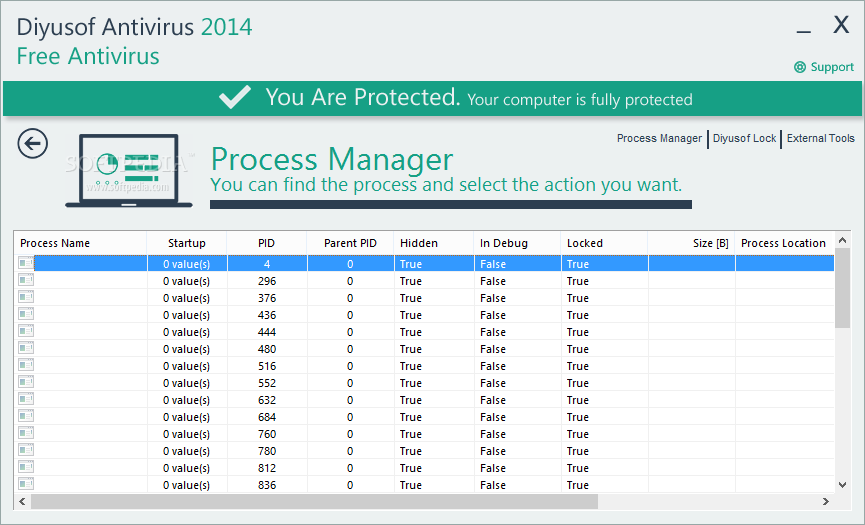Screen dimensions: 865x525
Task: Switch to the Diyusof Lock tab
Action: tap(744, 138)
